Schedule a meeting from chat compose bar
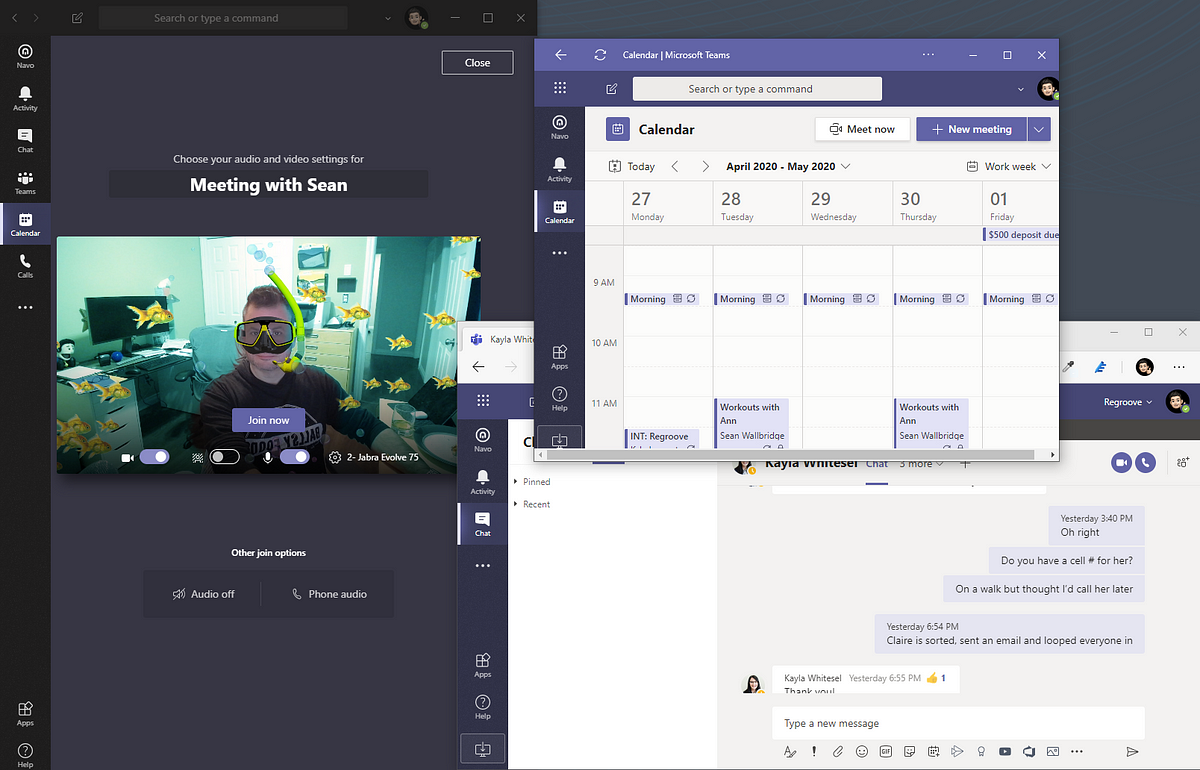Viewport: 1200px width, 770px height. [934, 751]
